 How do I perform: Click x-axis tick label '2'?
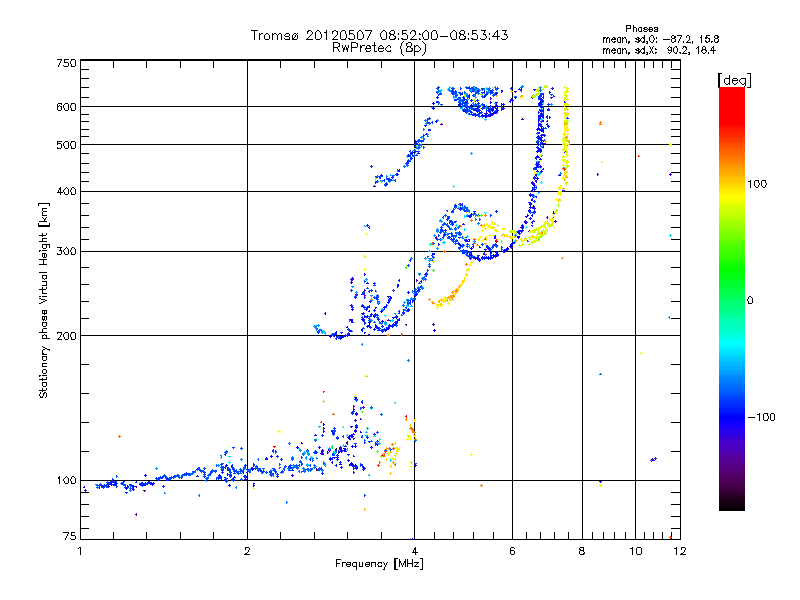[x=247, y=551]
